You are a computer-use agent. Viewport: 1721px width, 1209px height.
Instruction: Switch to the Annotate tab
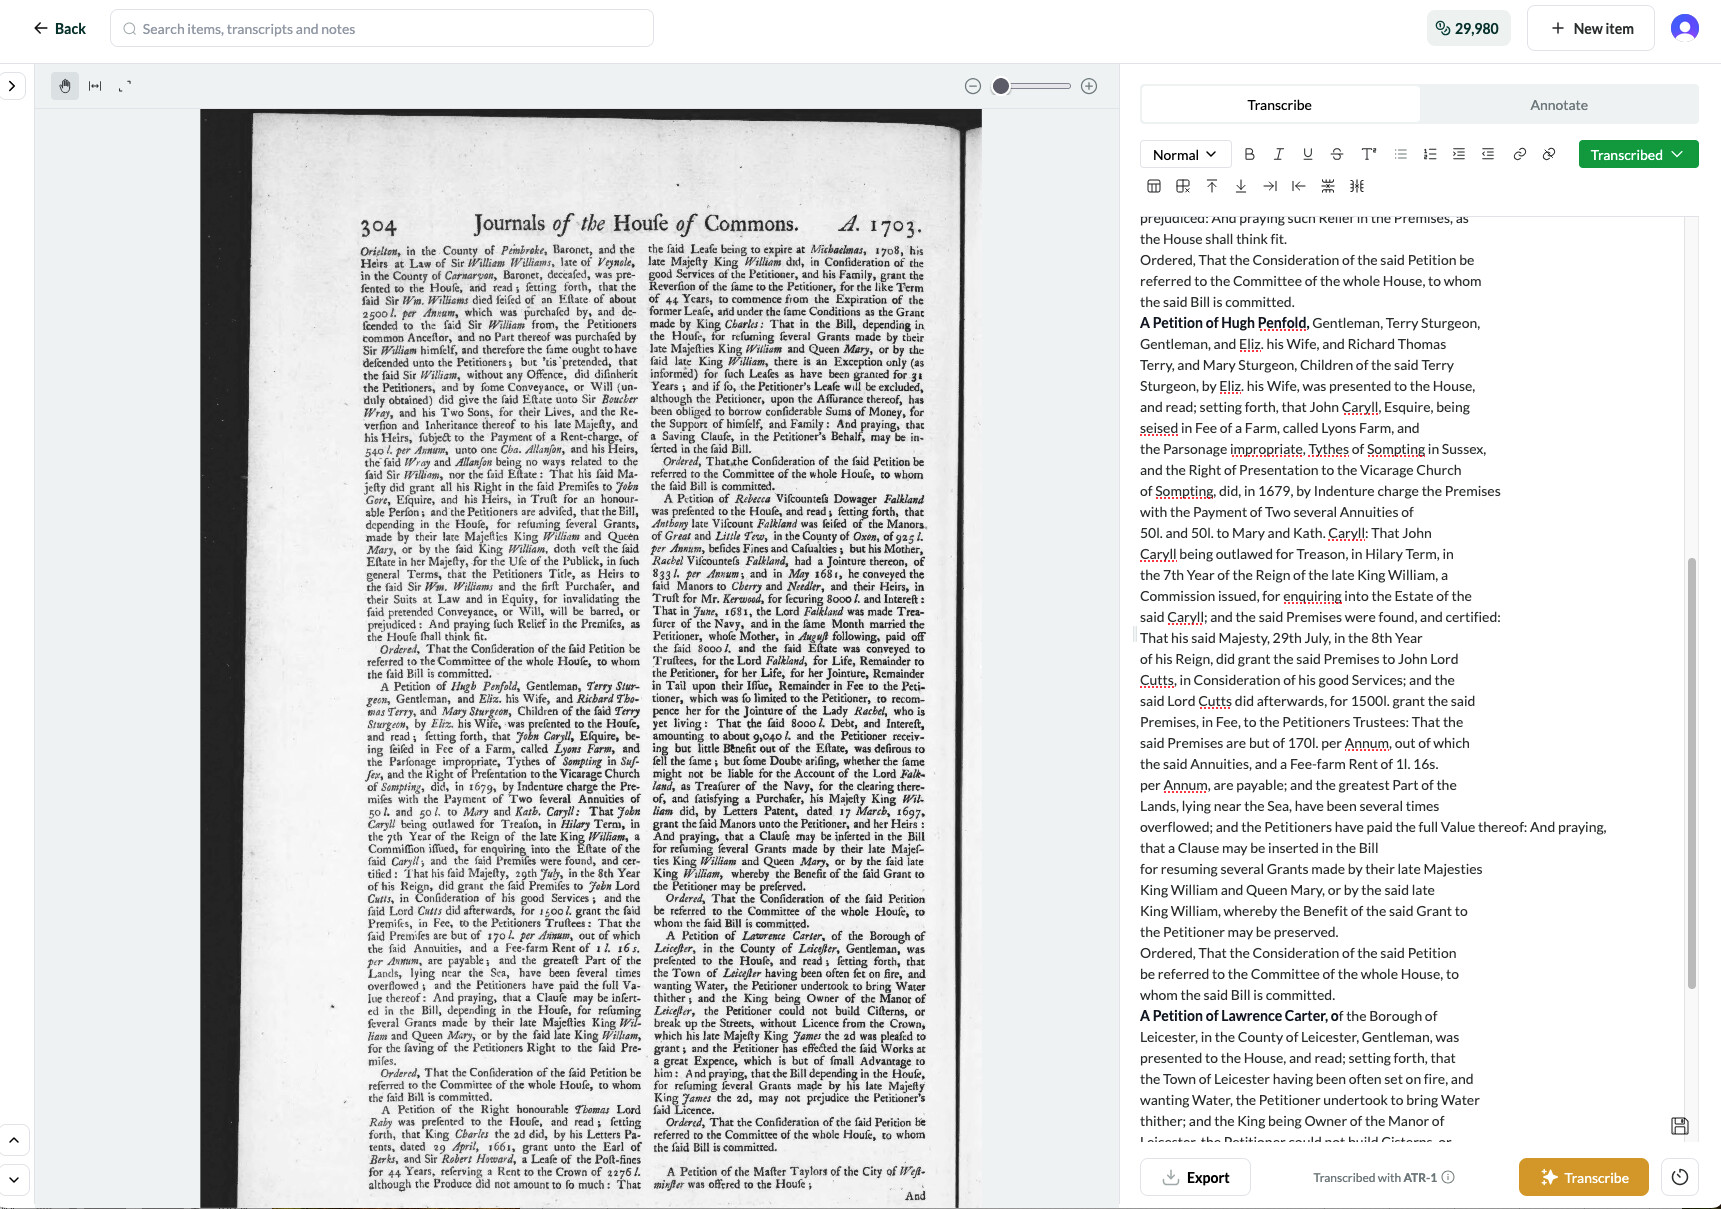[x=1558, y=105]
